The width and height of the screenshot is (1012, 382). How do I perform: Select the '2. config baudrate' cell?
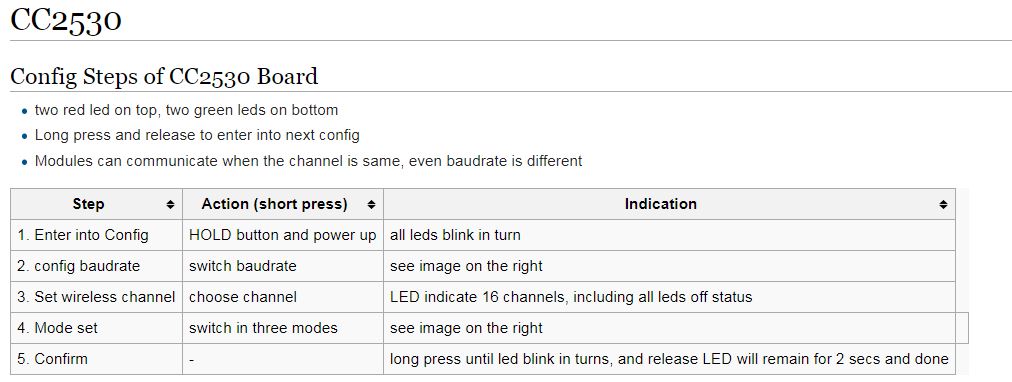click(x=97, y=266)
